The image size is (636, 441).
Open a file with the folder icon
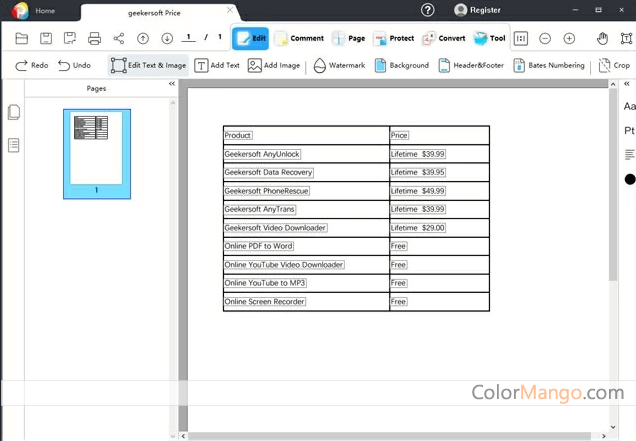coord(21,39)
